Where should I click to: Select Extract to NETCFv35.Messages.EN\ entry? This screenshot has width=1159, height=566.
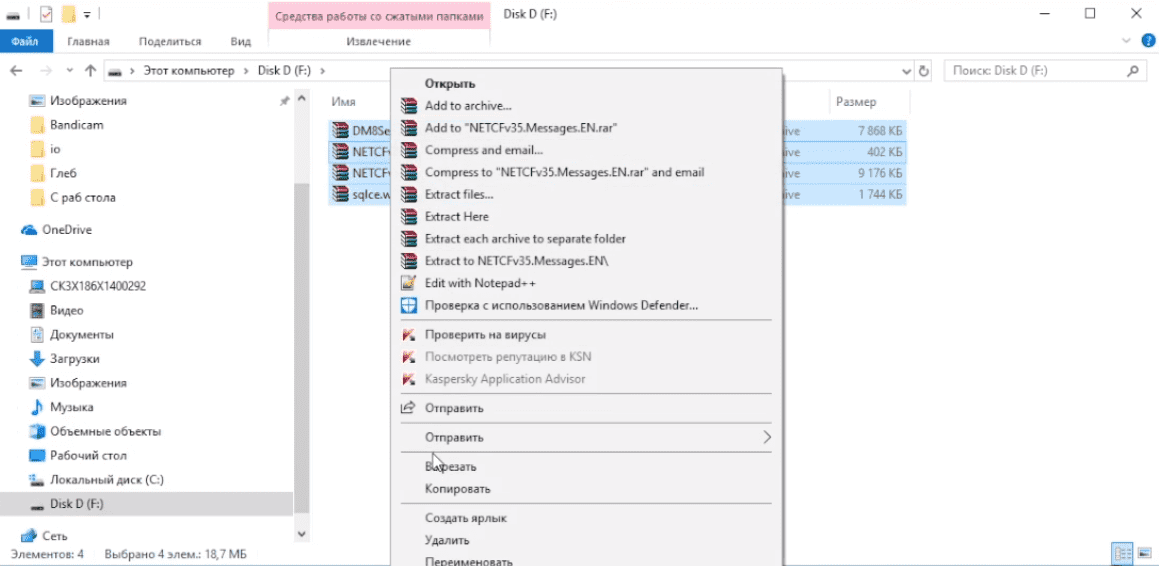click(517, 261)
